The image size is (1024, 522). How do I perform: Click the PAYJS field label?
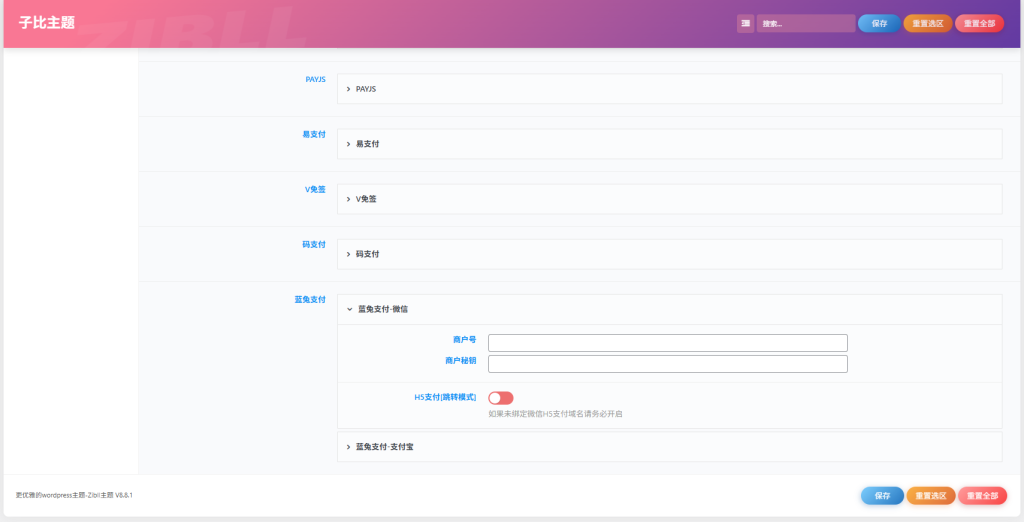[x=315, y=79]
